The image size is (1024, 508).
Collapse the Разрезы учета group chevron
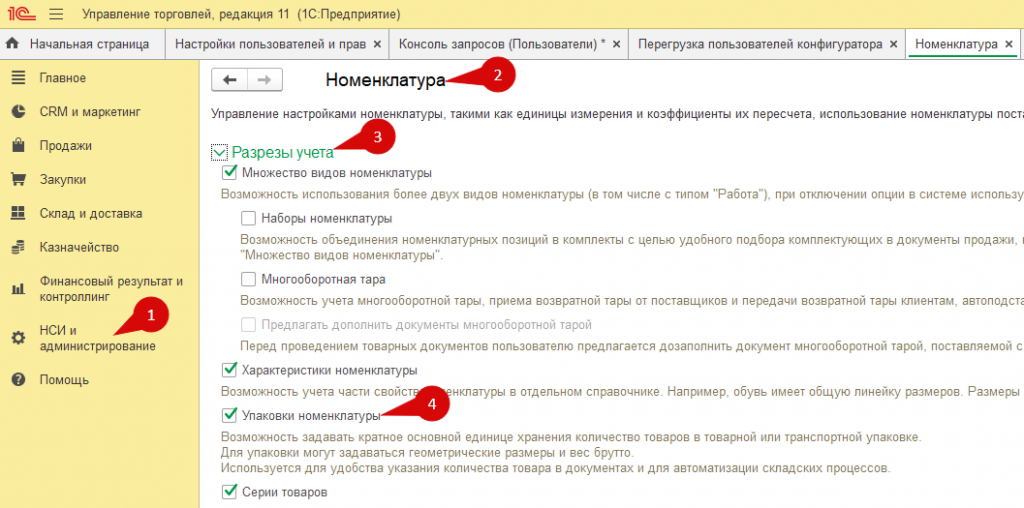point(219,153)
